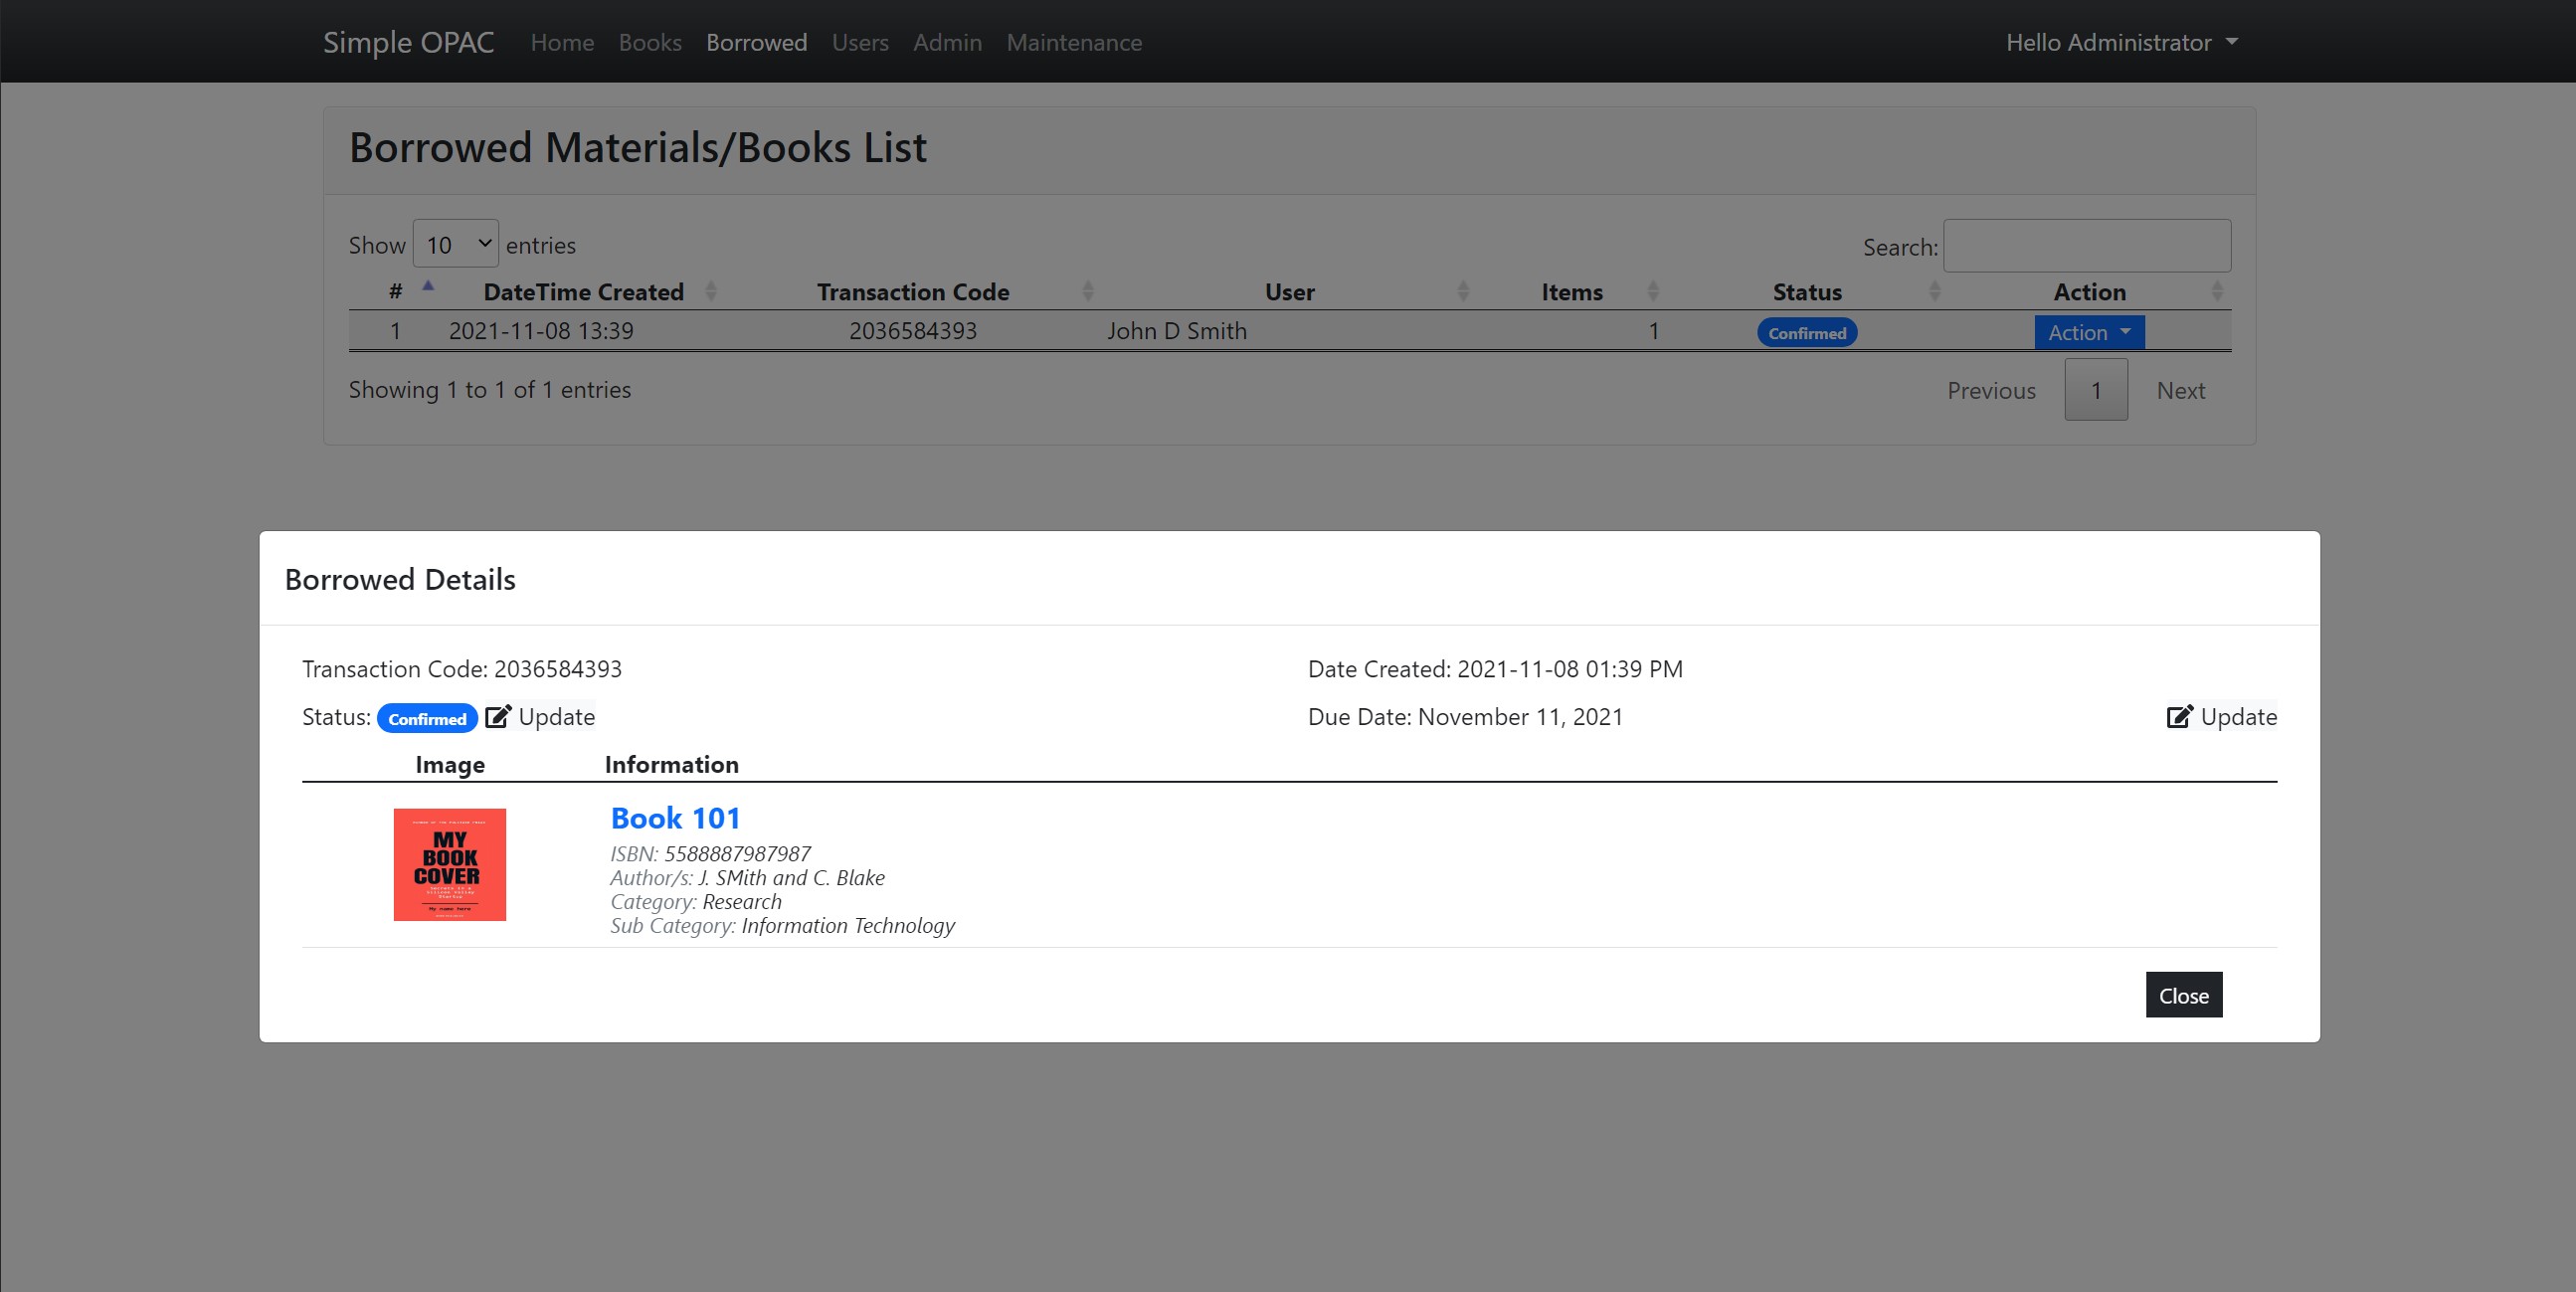Click the Confirmed status badge icon
This screenshot has height=1292, width=2576.
pos(427,717)
